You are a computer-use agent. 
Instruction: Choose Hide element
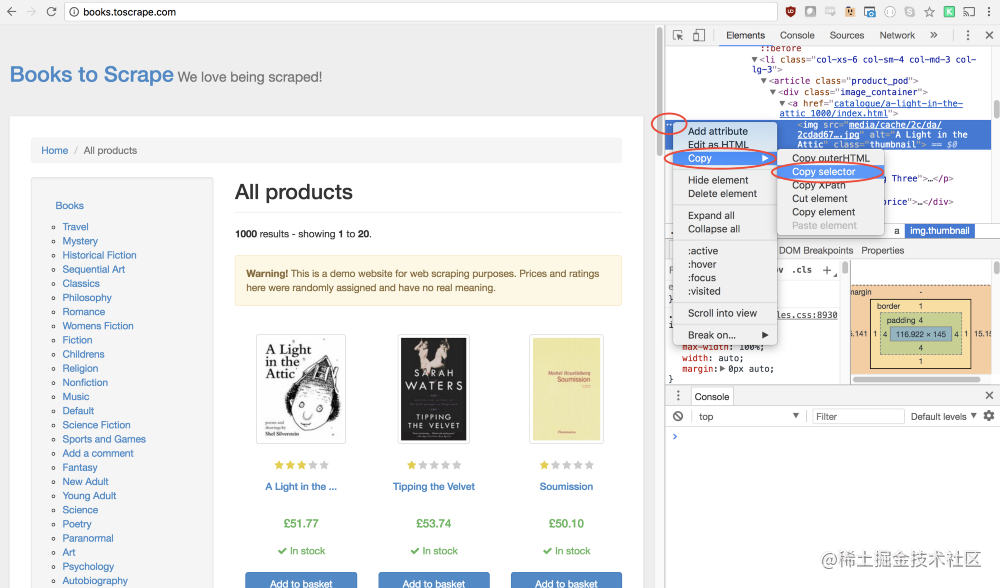[724, 180]
